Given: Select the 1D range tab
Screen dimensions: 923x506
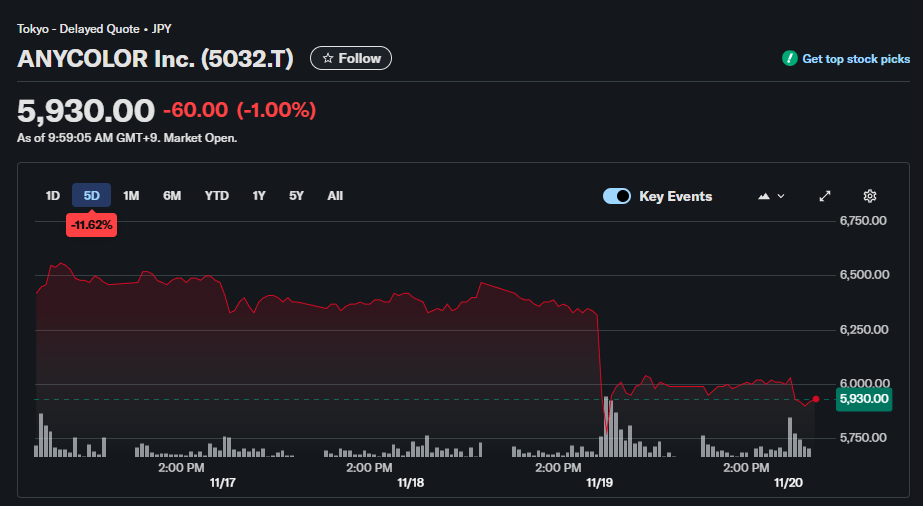Looking at the screenshot, I should point(53,195).
